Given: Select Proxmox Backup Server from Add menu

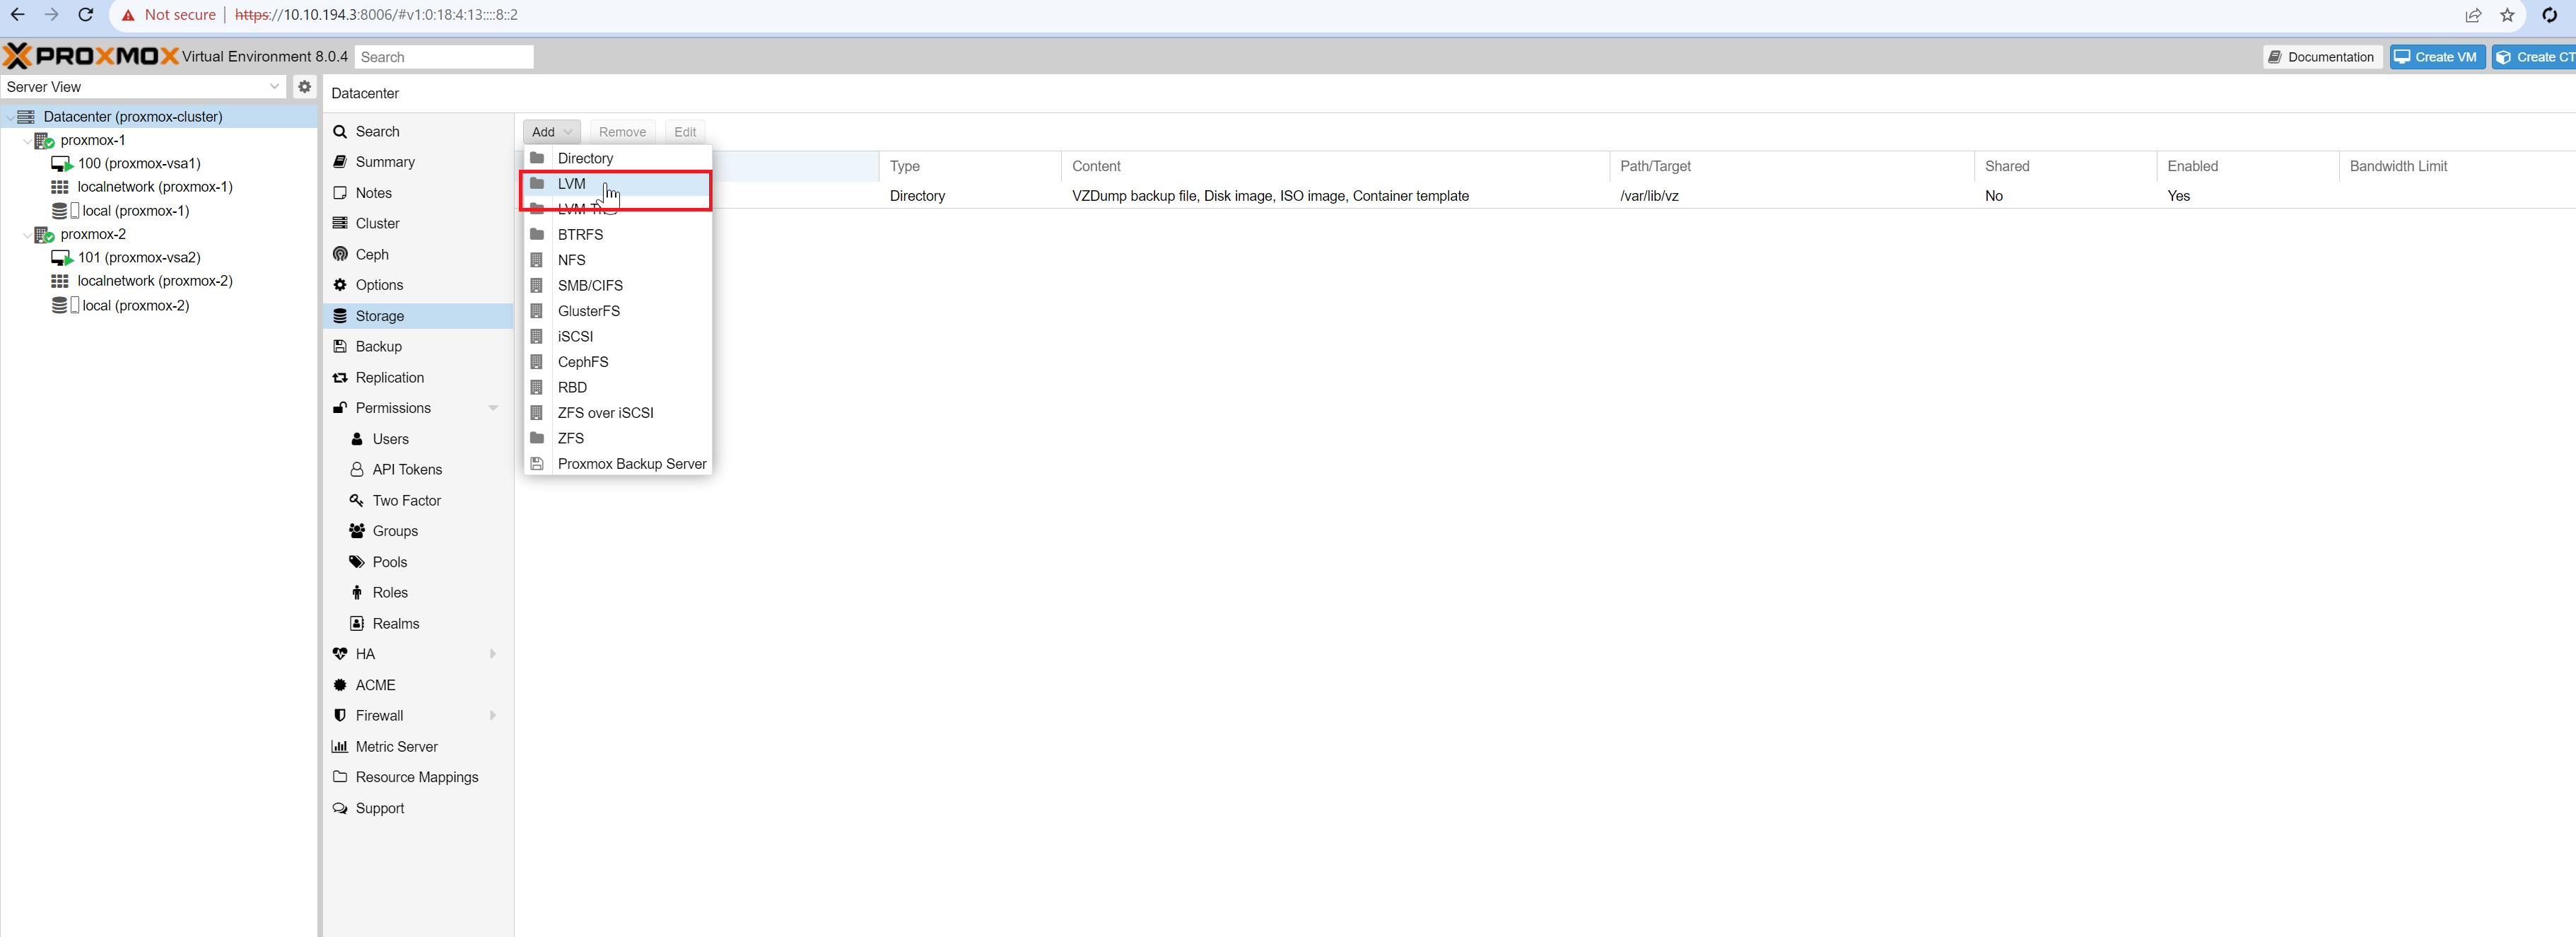Looking at the screenshot, I should (618, 464).
